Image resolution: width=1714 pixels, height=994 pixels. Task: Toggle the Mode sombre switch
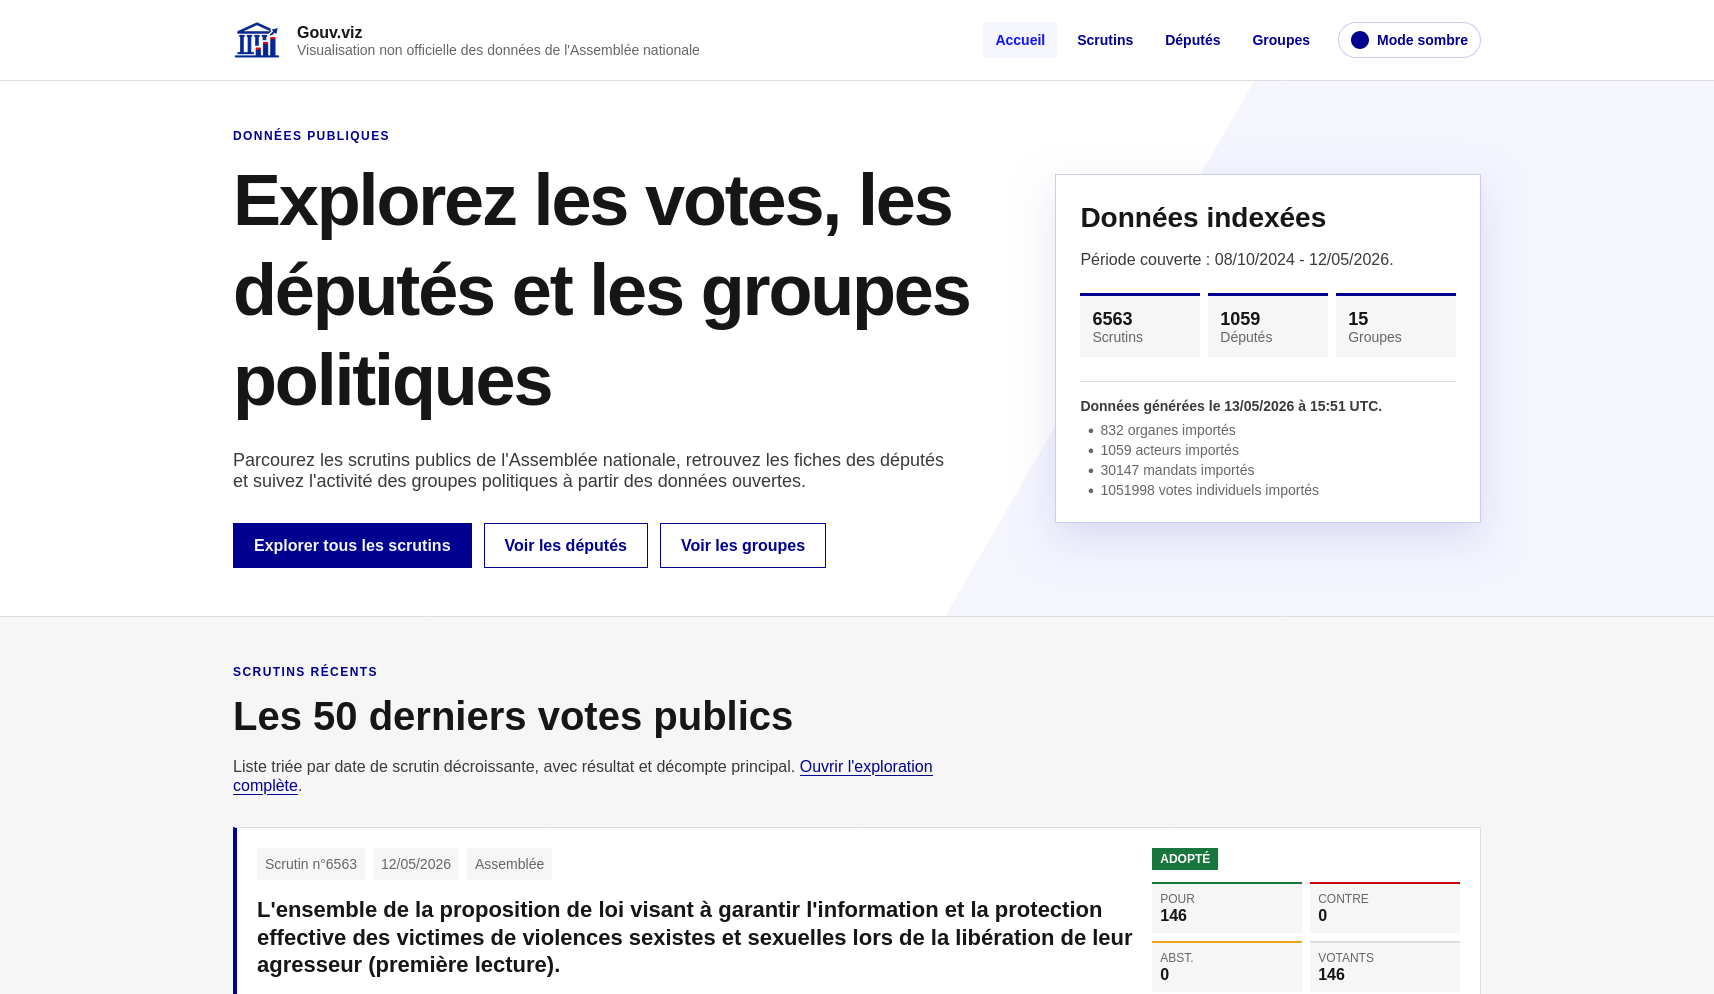(1409, 40)
